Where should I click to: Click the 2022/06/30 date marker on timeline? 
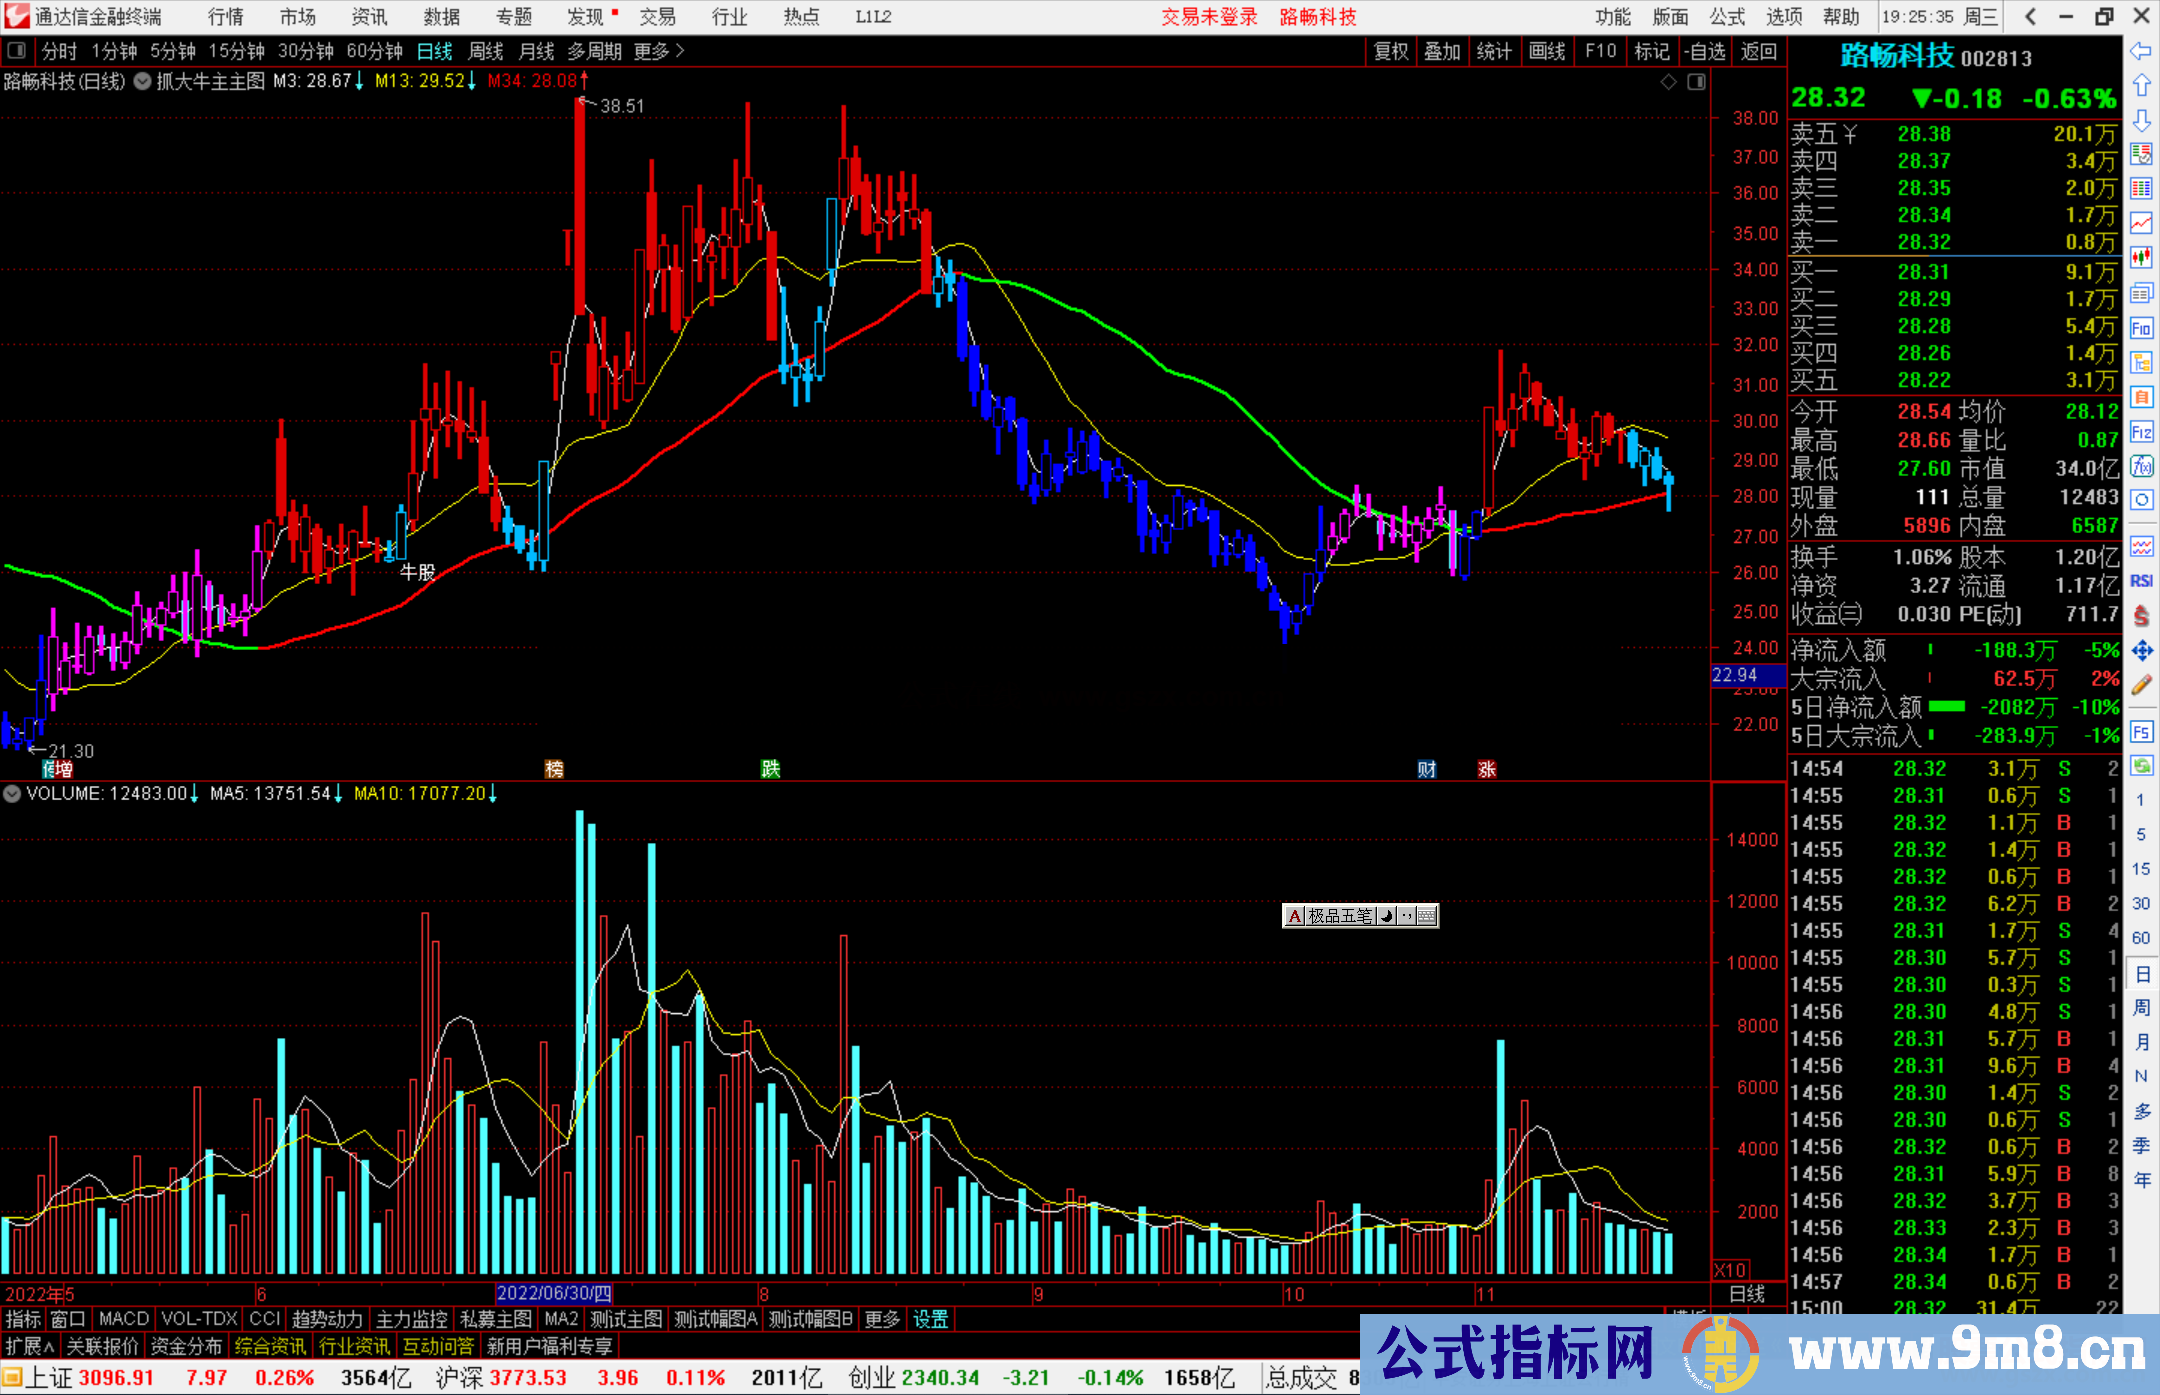pos(554,1294)
